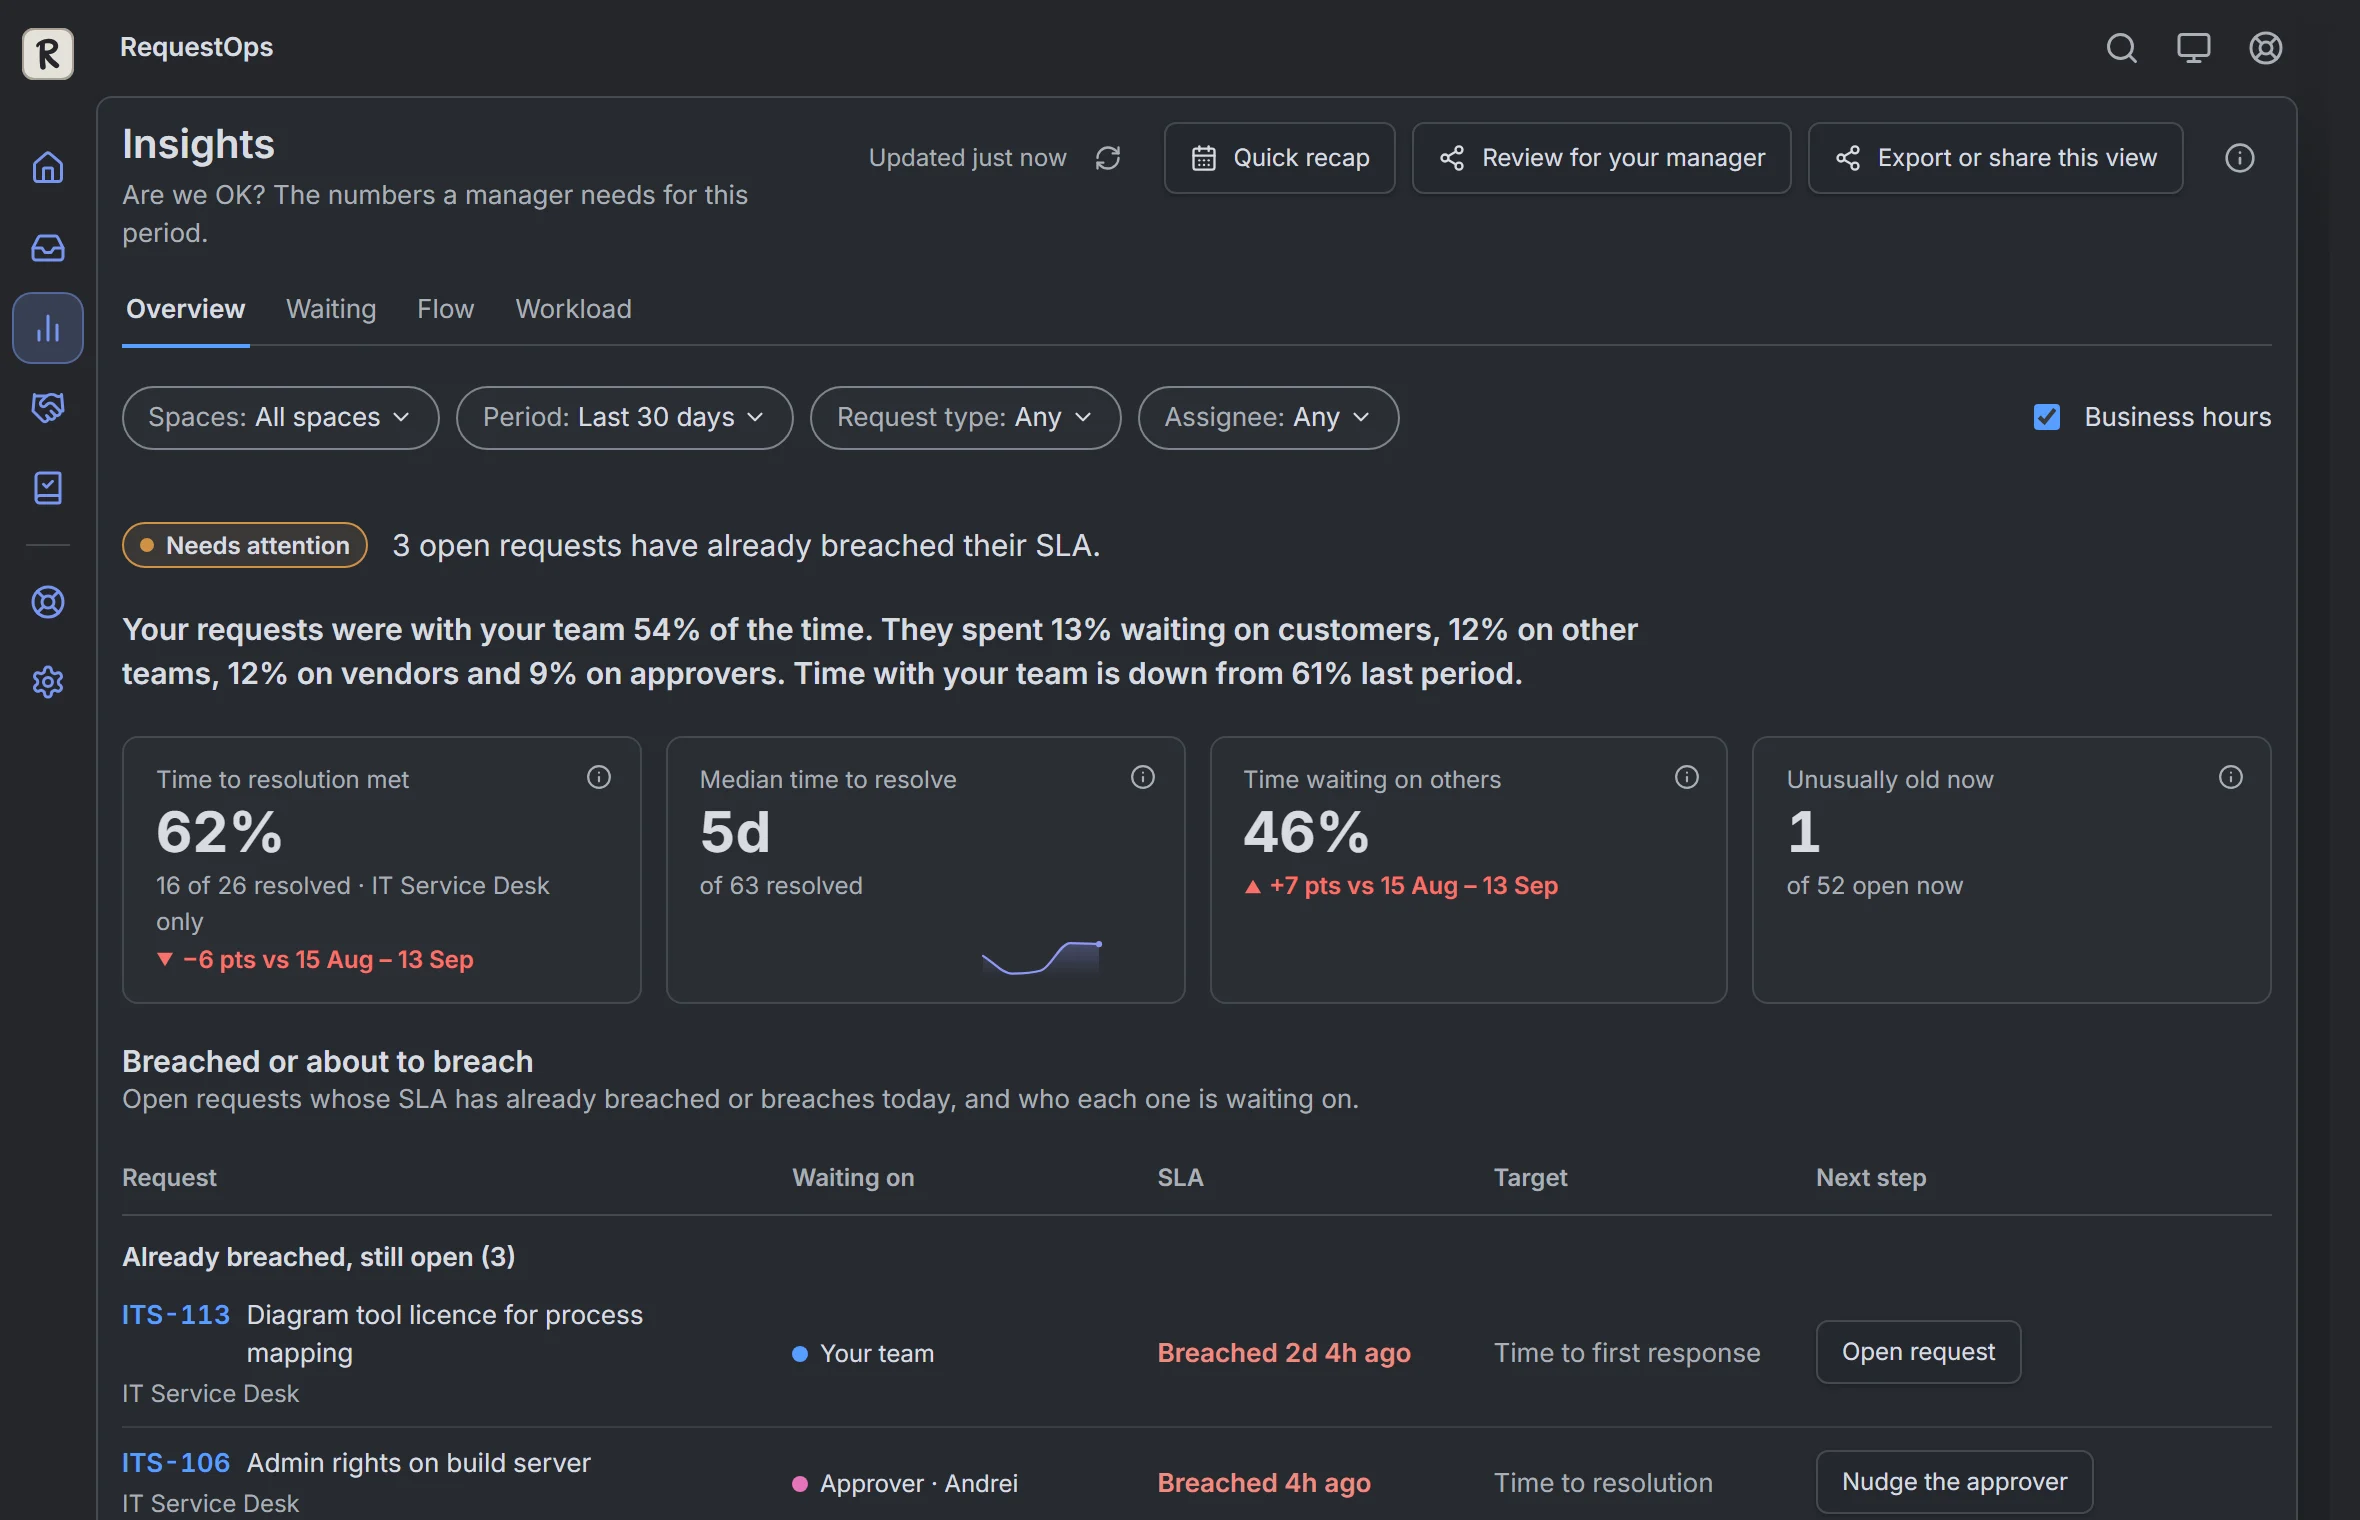Switch to the Waiting tab
The width and height of the screenshot is (2360, 1520).
331,309
